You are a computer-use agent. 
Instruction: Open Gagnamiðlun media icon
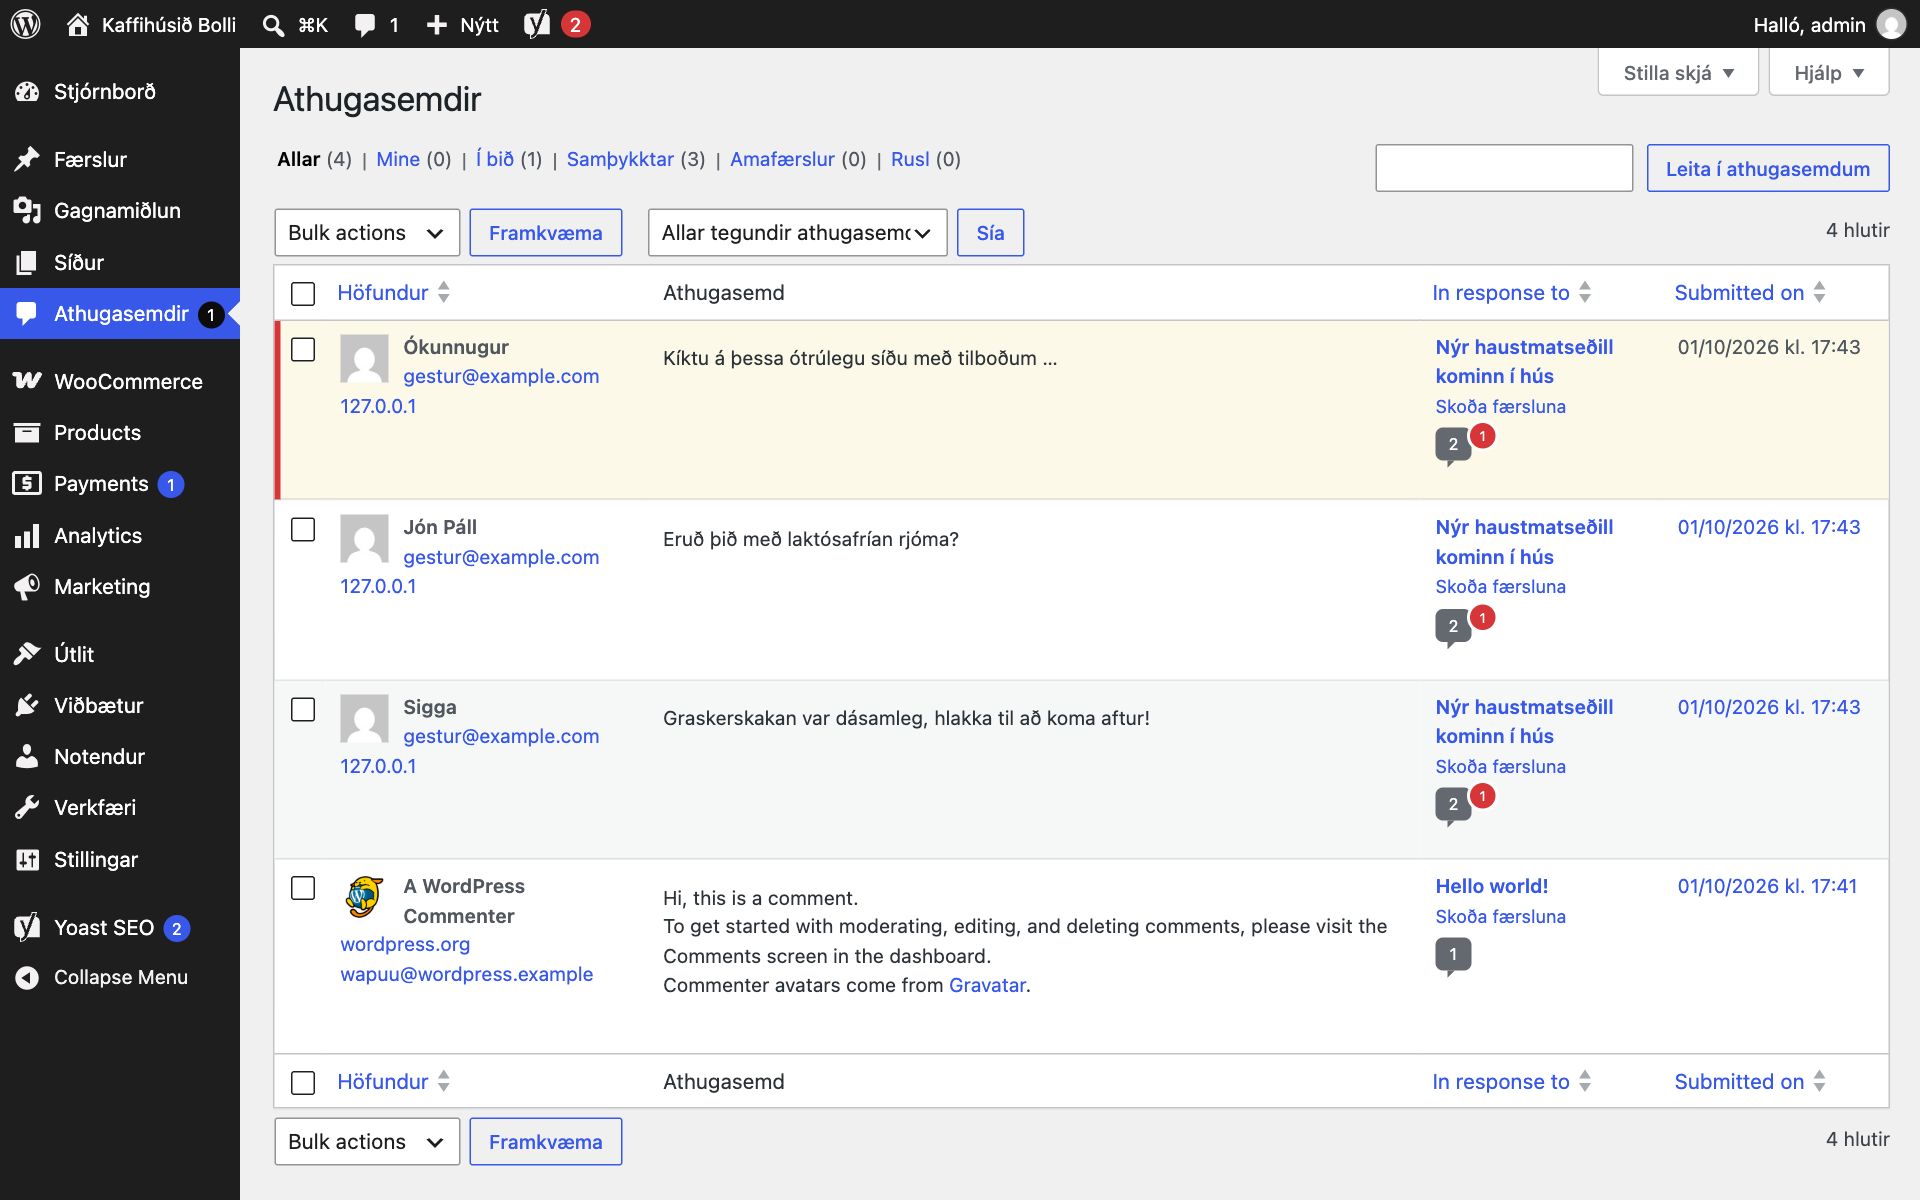(27, 210)
